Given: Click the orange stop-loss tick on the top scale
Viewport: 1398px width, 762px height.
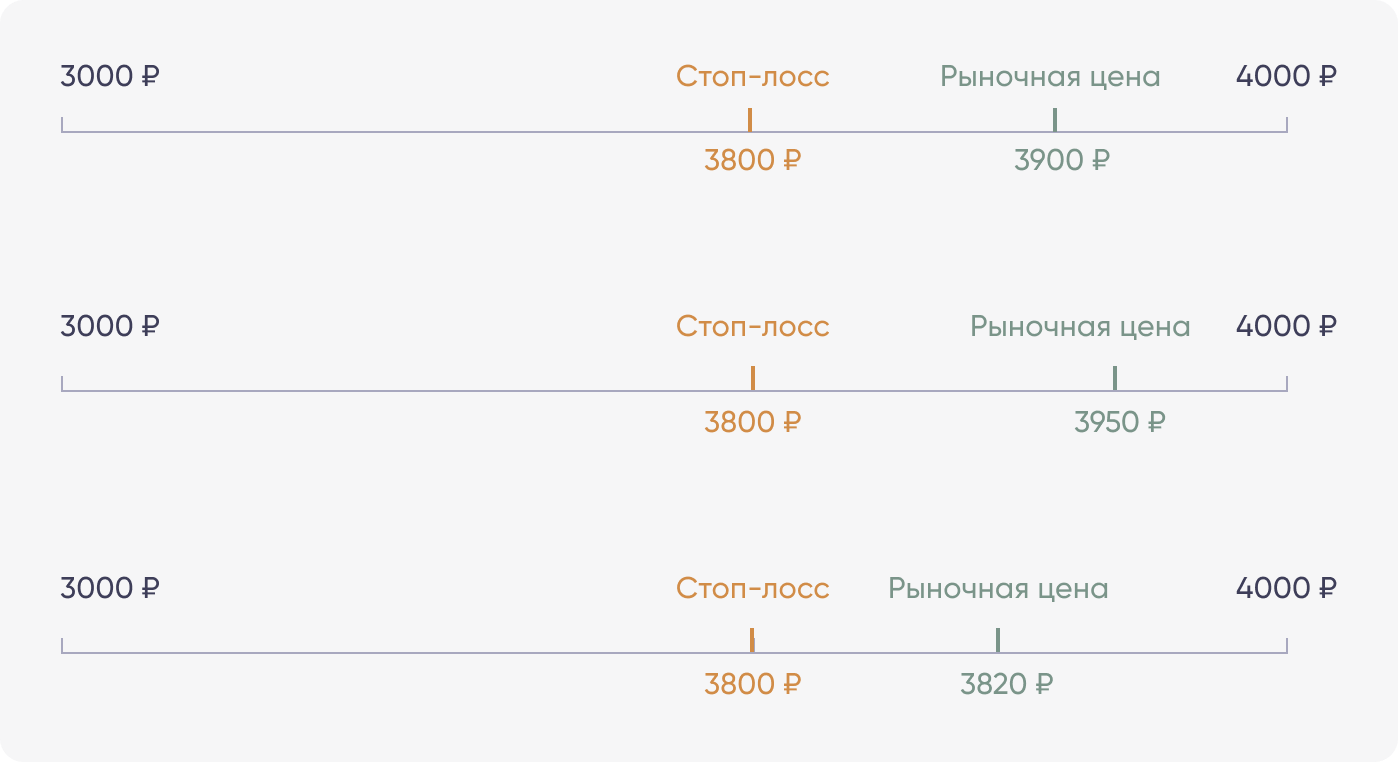Looking at the screenshot, I should [750, 120].
